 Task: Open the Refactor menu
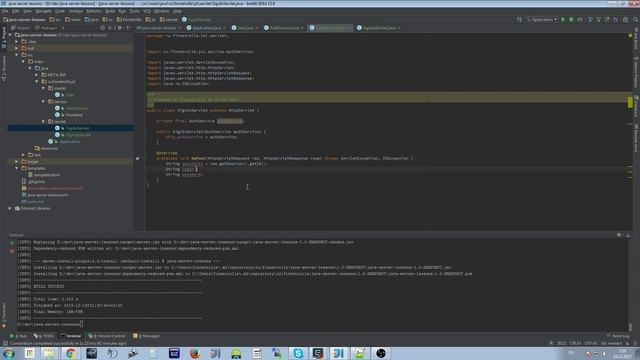[x=93, y=11]
